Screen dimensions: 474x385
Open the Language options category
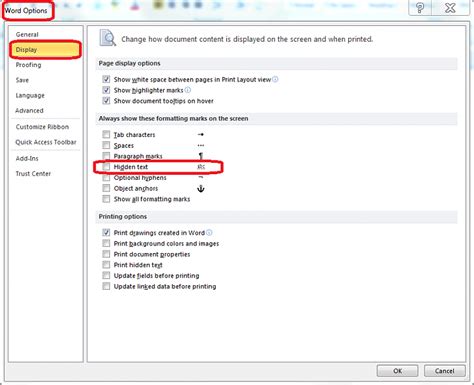pos(30,95)
